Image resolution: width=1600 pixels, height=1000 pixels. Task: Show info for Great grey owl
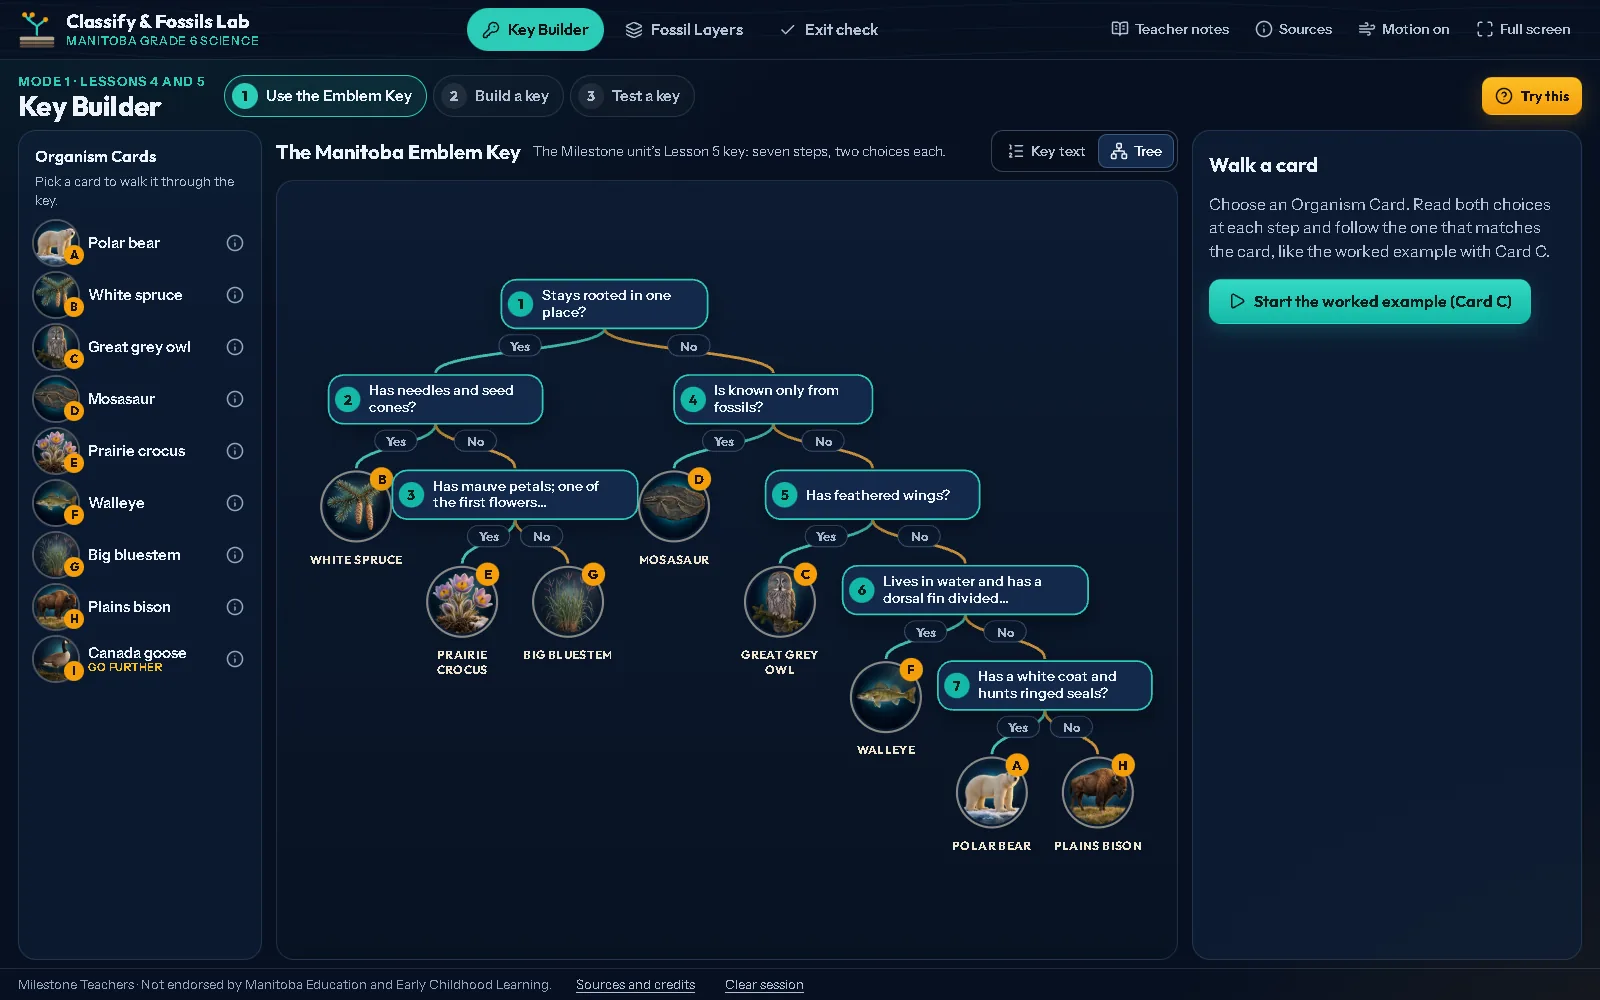coord(235,347)
